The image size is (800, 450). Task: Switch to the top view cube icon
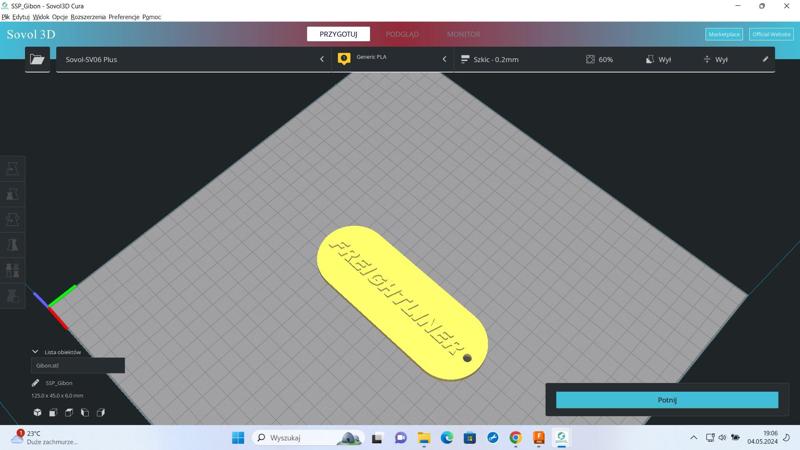click(x=69, y=412)
